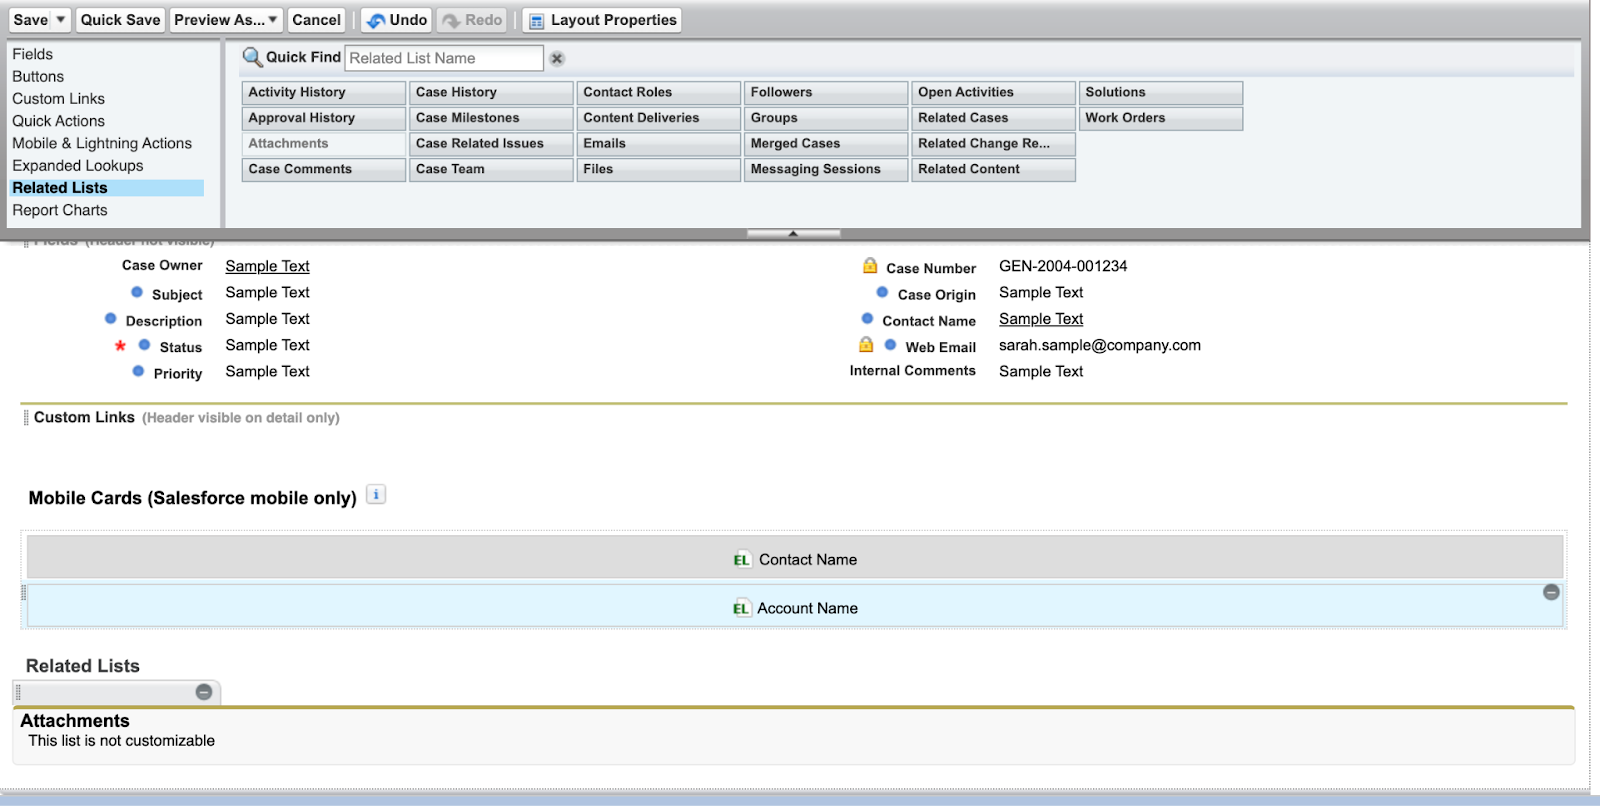Click the Contact Name Sample Text link

click(1041, 319)
